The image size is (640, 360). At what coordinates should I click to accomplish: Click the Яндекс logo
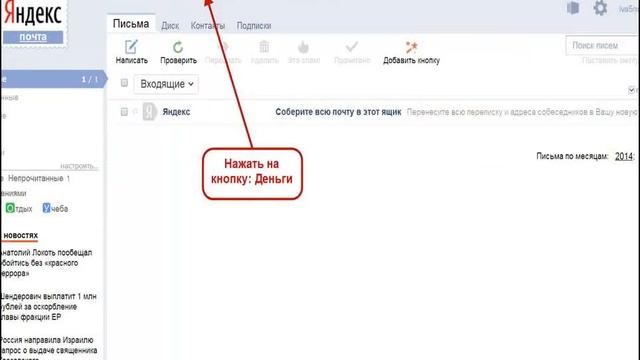[x=33, y=13]
